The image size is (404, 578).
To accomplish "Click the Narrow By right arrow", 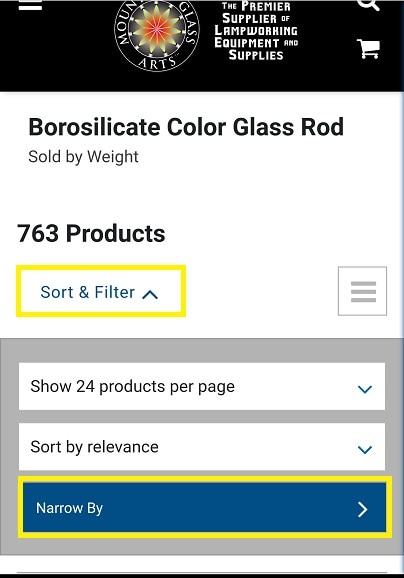I will [x=363, y=509].
